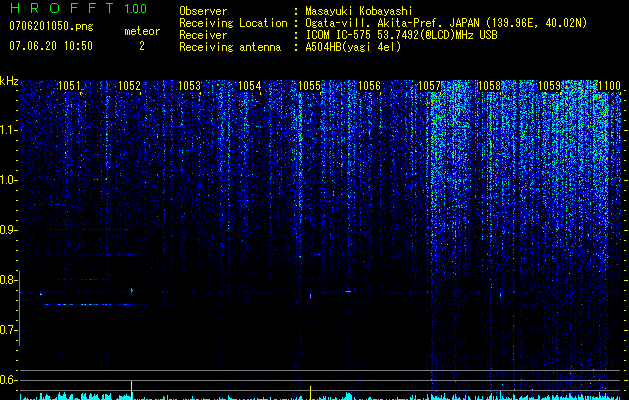629x400 pixels.
Task: Click the 1055 time marker
Action: 310,86
